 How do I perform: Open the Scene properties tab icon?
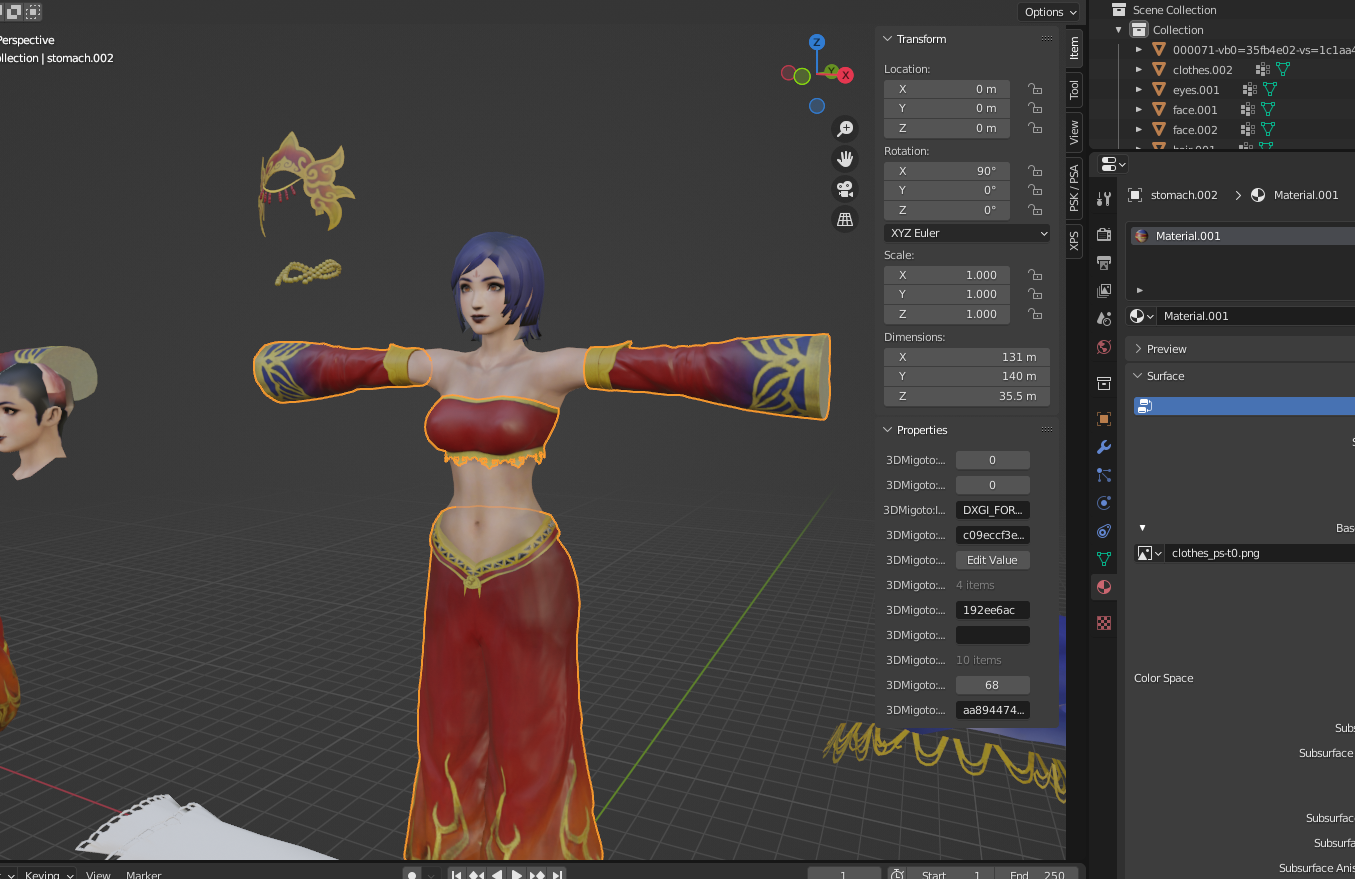tap(1104, 319)
